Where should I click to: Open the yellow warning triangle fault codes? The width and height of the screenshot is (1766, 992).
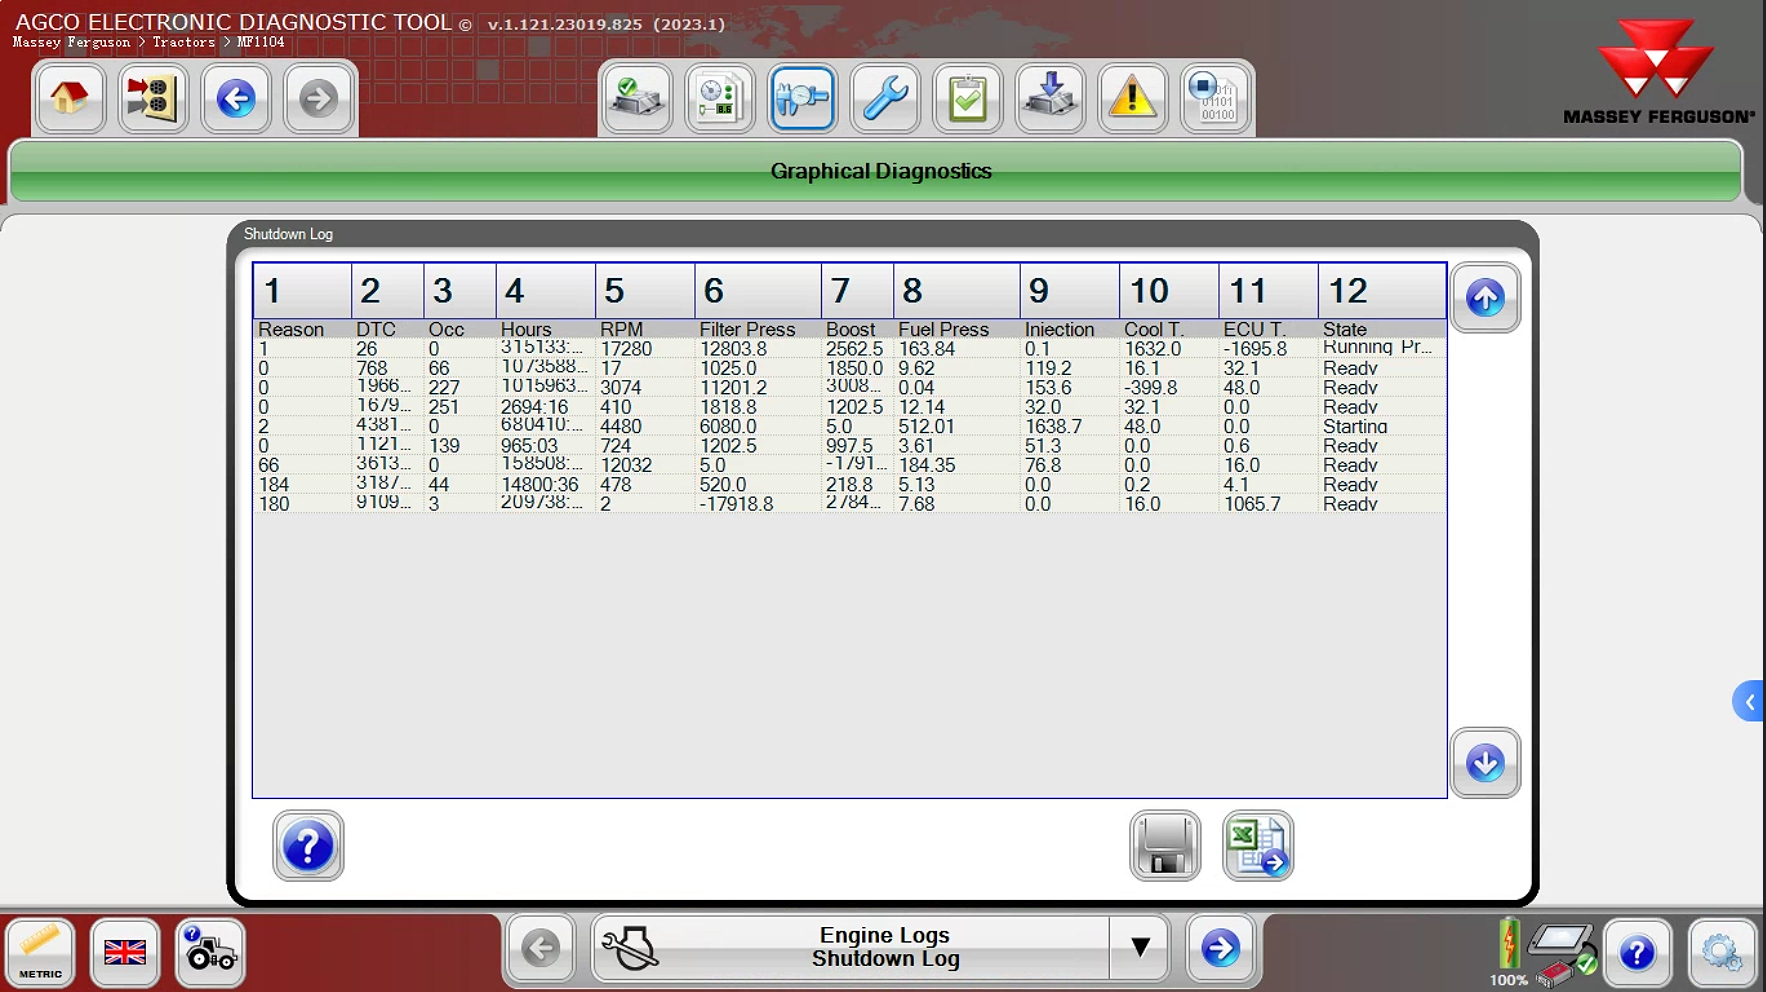coord(1132,98)
